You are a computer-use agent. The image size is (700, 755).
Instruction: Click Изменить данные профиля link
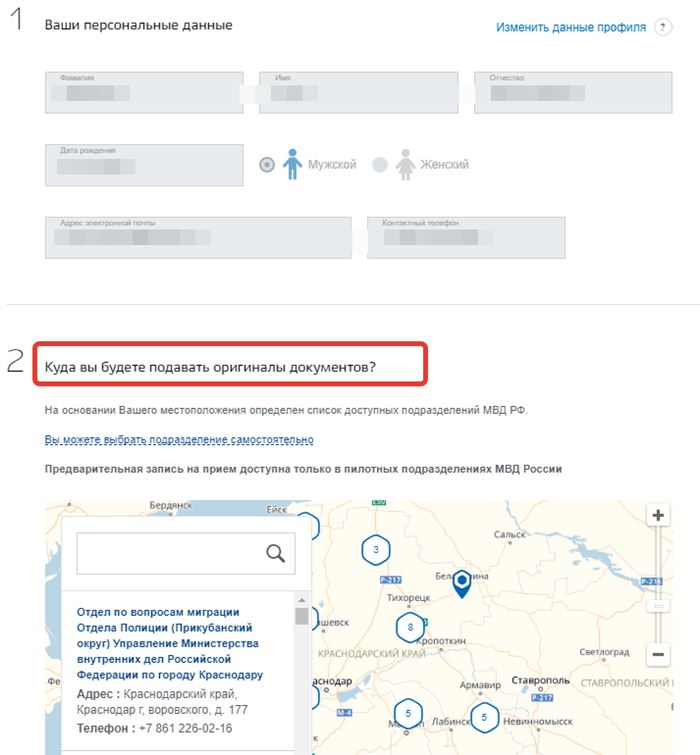571,27
